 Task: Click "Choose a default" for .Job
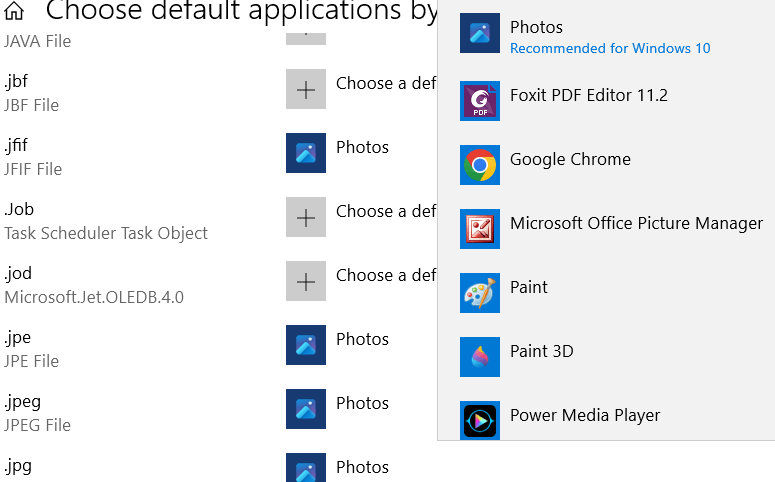point(386,211)
